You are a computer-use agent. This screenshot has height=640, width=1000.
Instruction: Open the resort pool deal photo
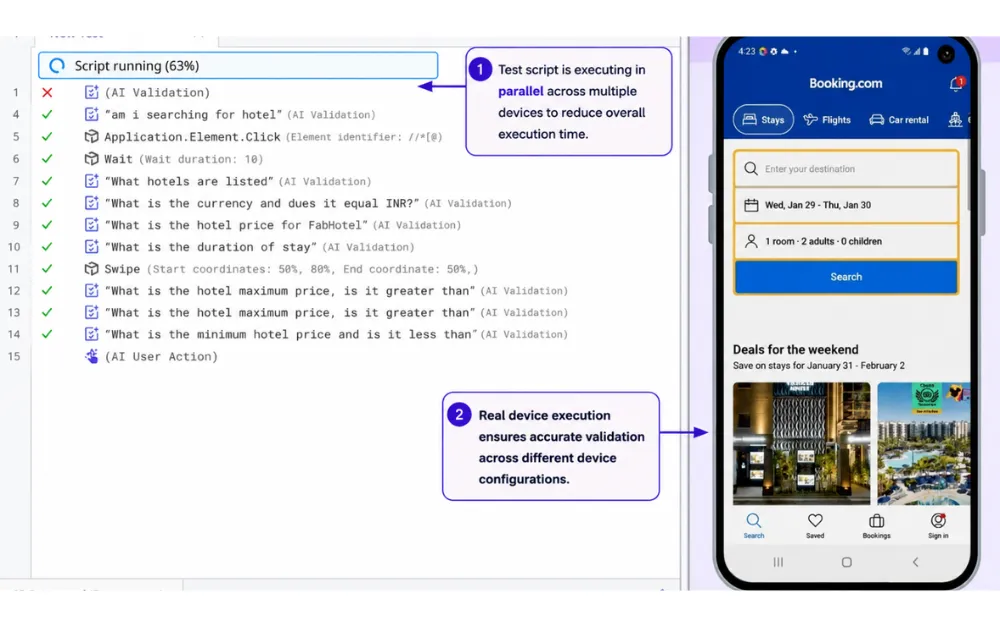point(923,444)
